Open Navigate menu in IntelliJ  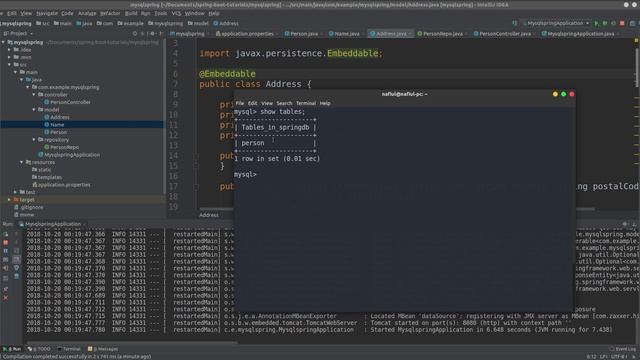47,13
